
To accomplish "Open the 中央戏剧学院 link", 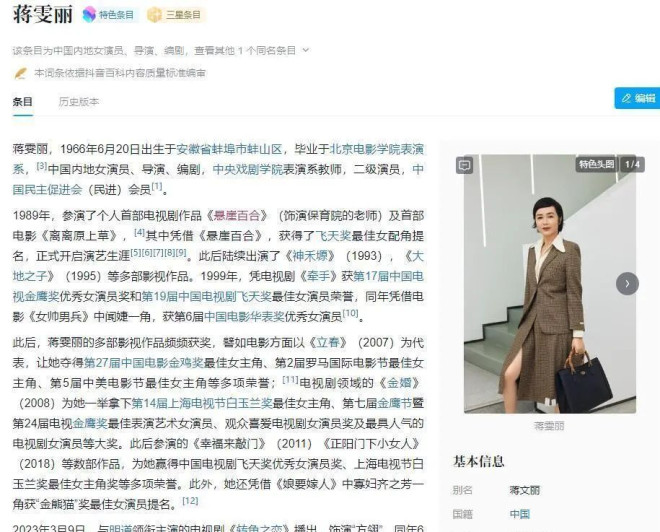I will (x=248, y=169).
